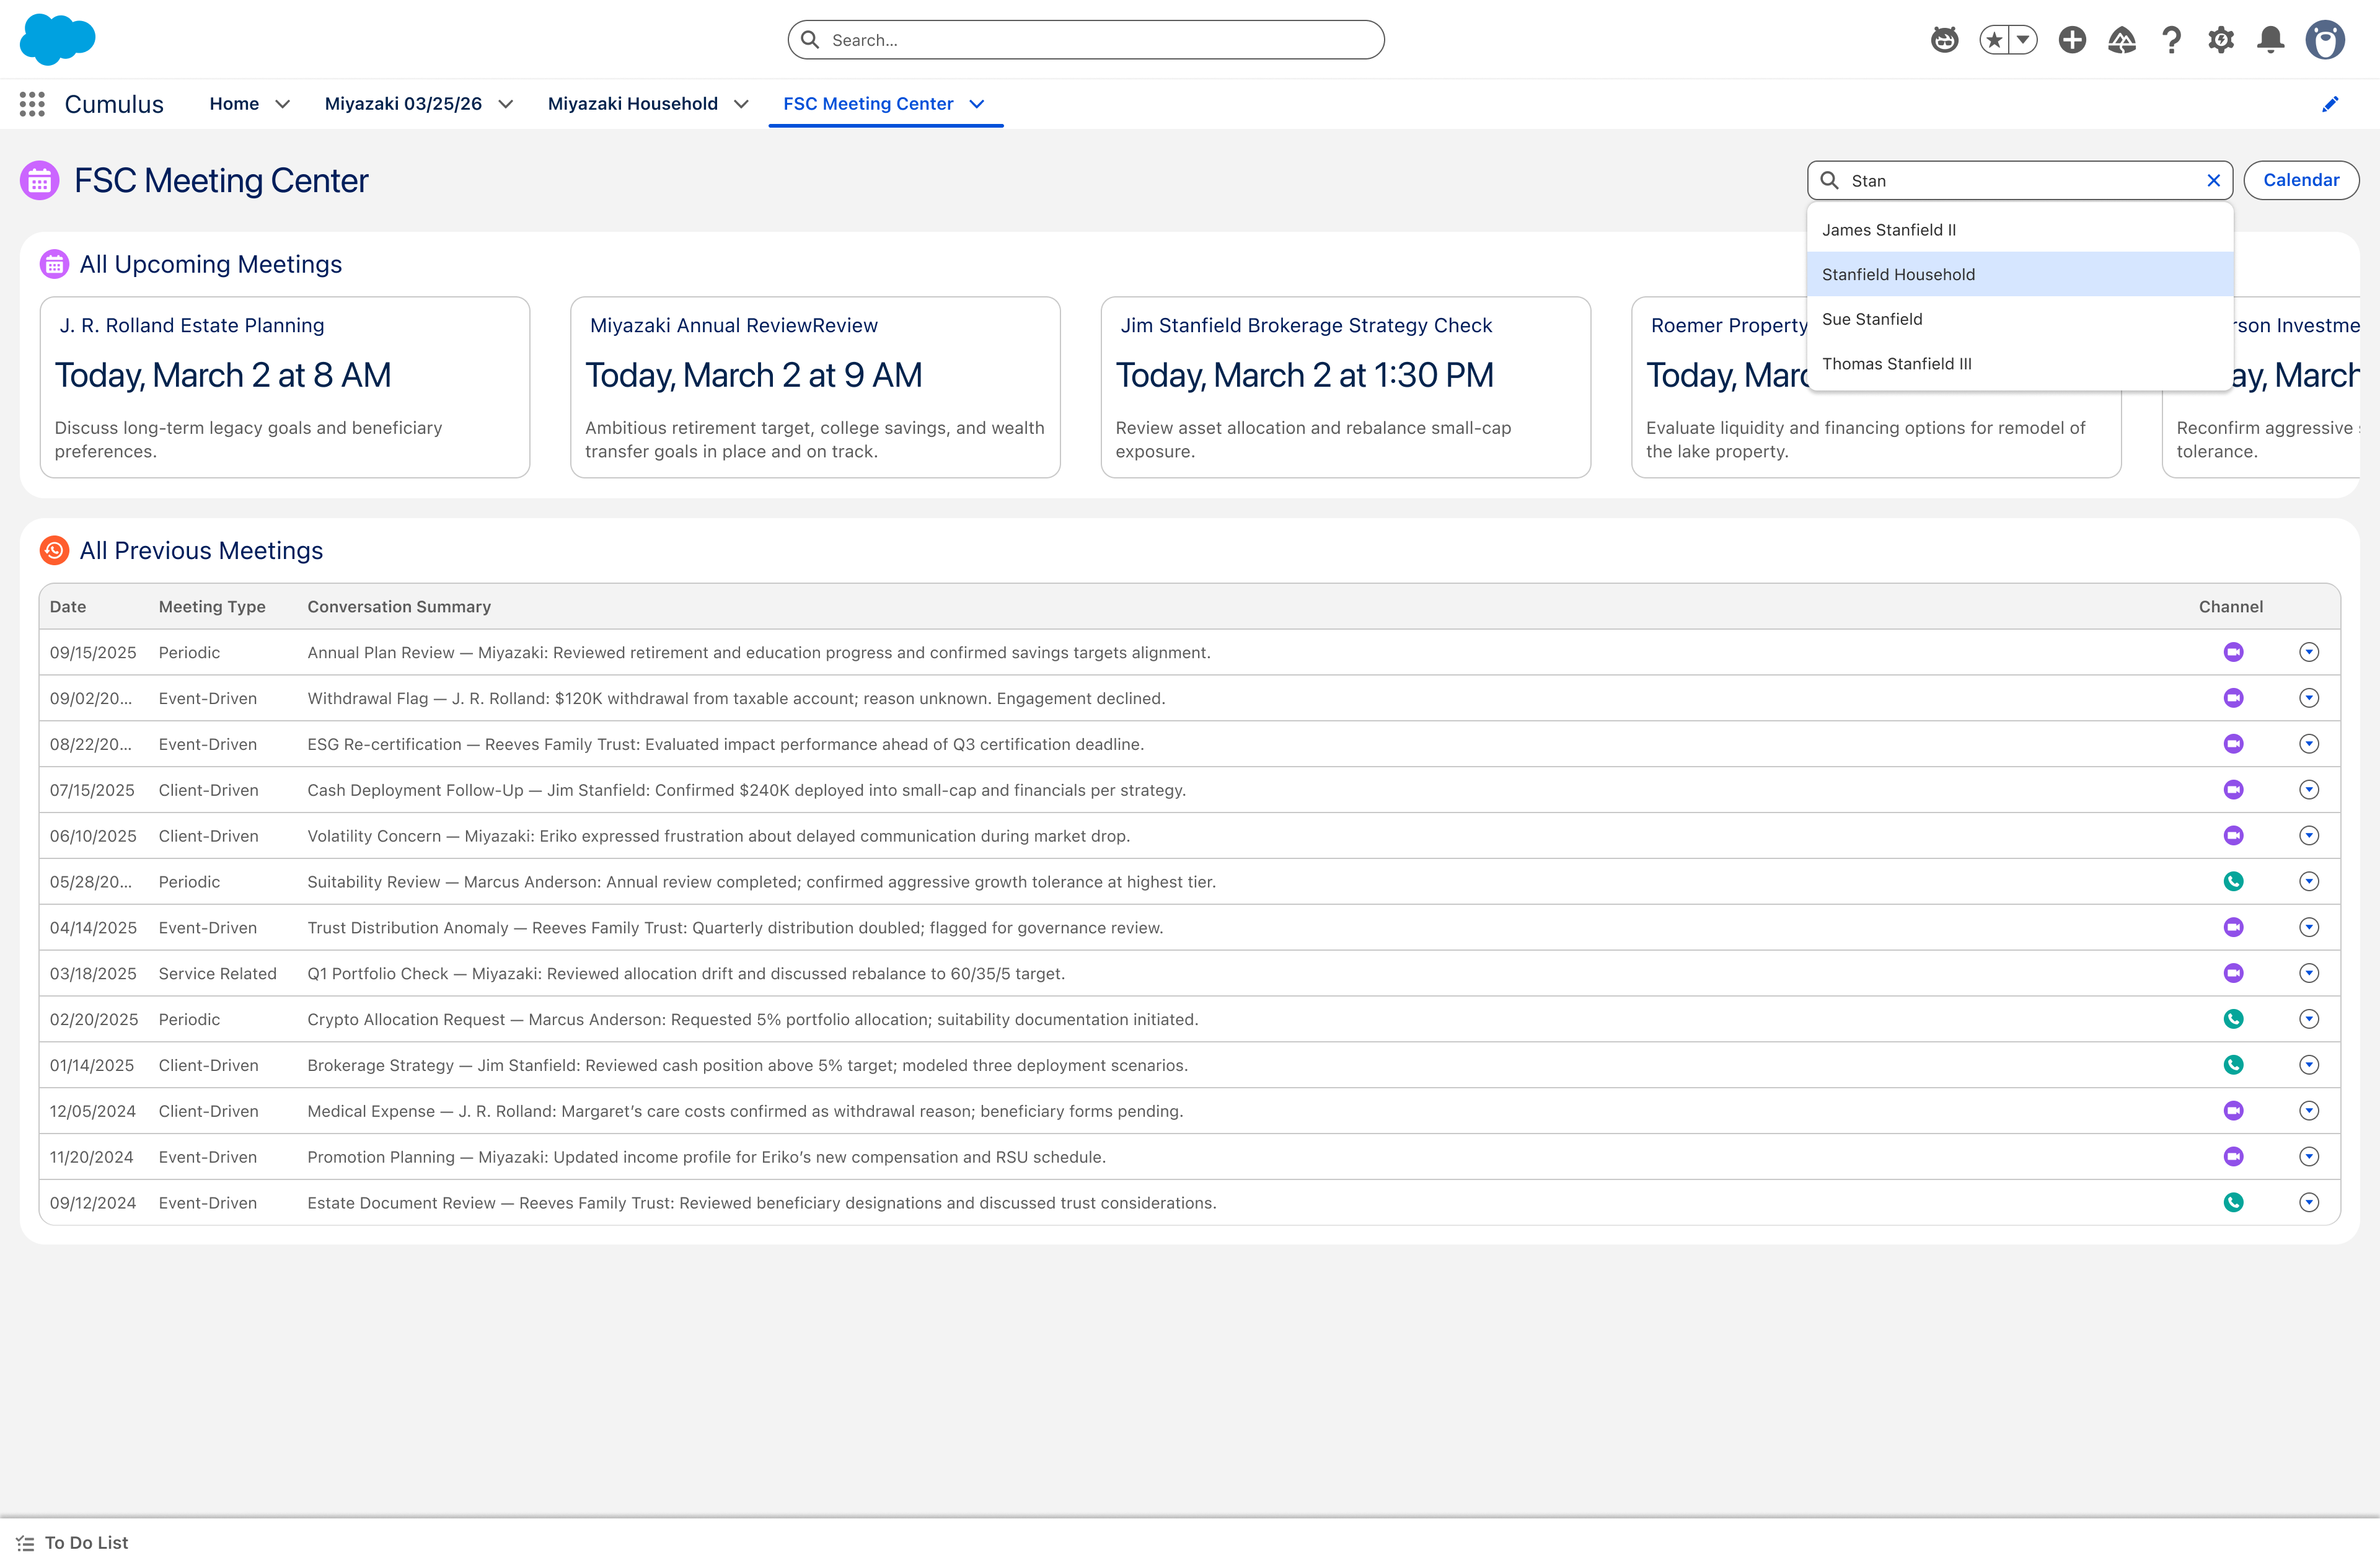This screenshot has height=1568, width=2380.
Task: Click the Date column header
Action: click(68, 607)
